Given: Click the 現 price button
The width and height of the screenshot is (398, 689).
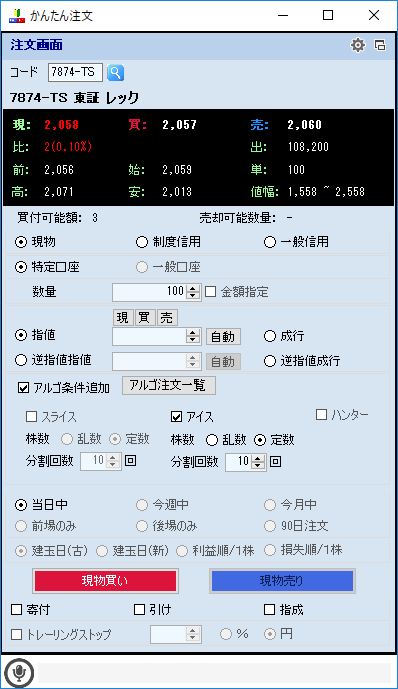Looking at the screenshot, I should tap(123, 317).
